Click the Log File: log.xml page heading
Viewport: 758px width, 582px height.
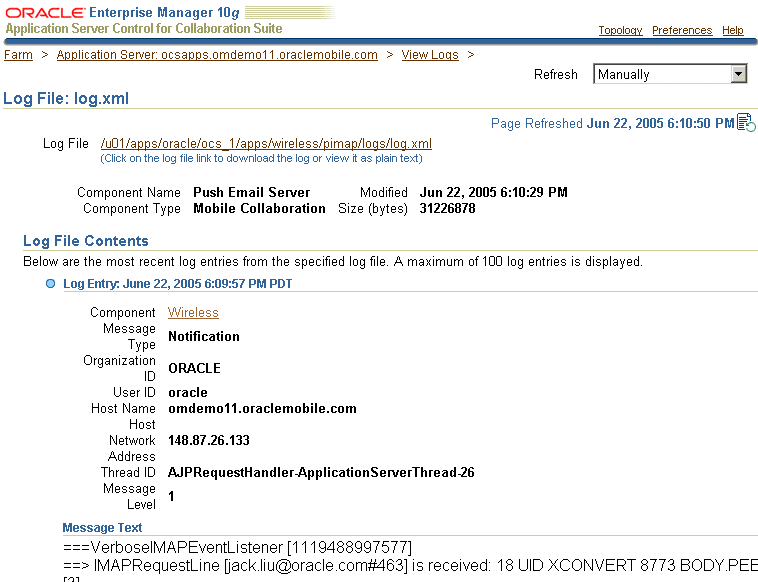[66, 99]
